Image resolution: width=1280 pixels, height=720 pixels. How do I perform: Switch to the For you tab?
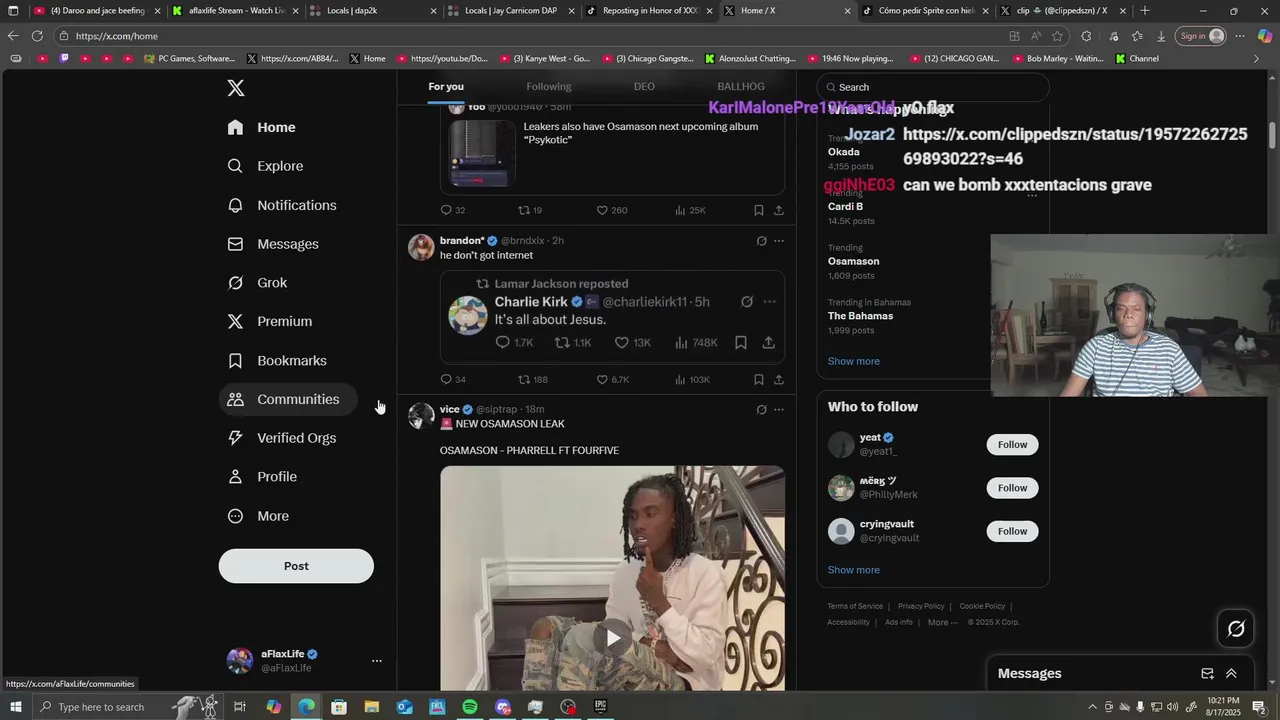pos(446,87)
